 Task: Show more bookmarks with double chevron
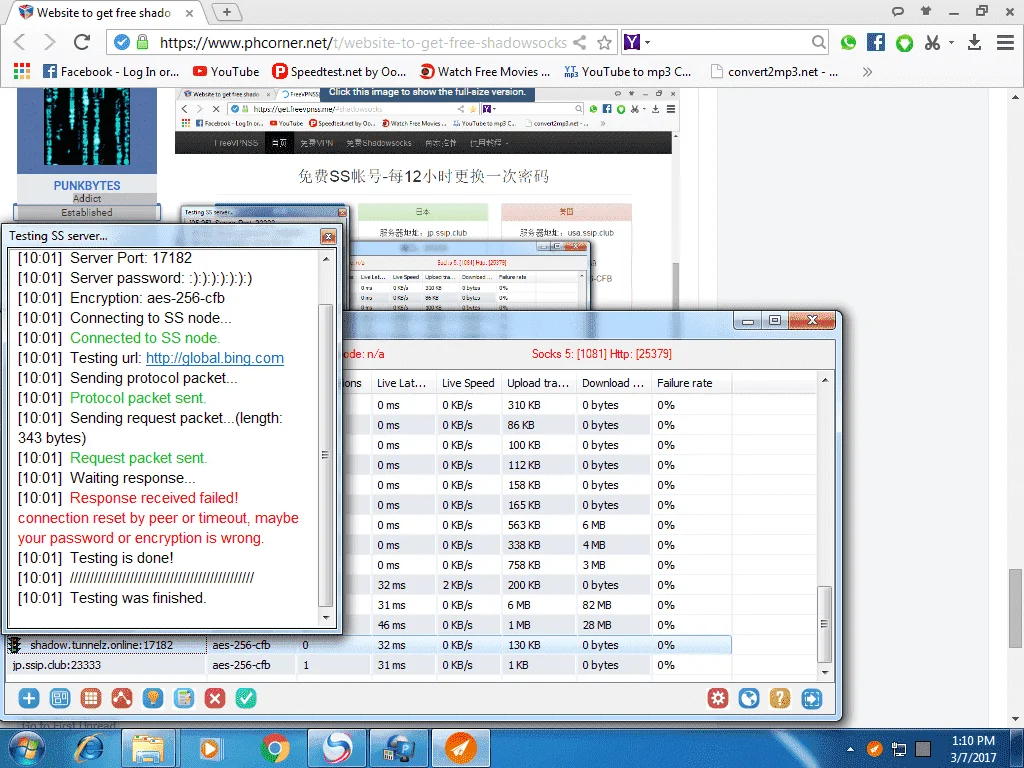(867, 72)
